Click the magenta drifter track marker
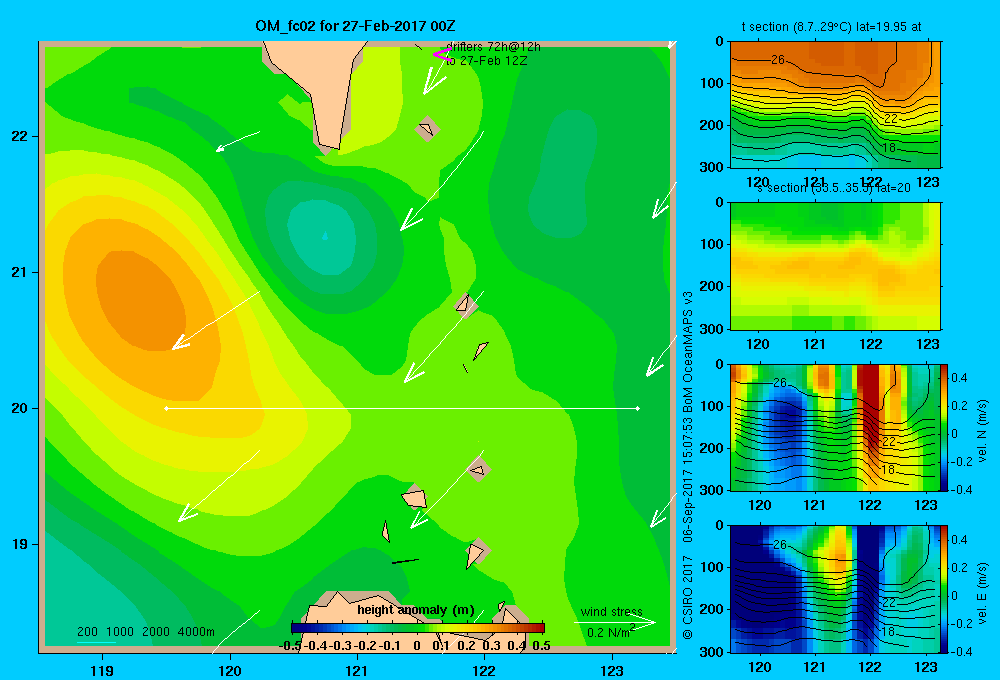This screenshot has height=680, width=1000. (x=442, y=55)
